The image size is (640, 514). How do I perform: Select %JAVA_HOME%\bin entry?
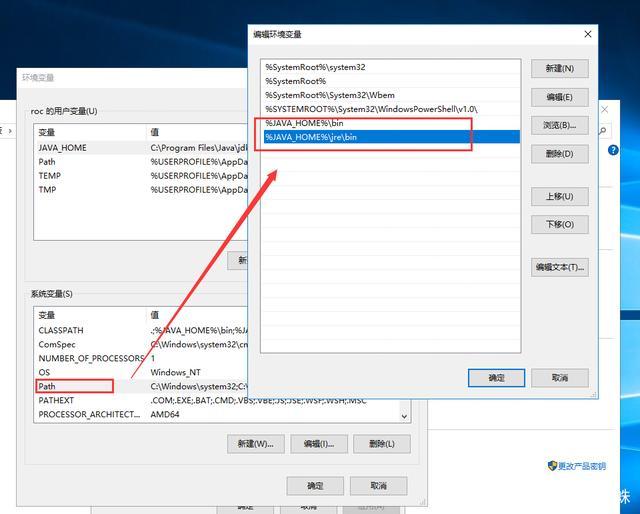point(390,123)
